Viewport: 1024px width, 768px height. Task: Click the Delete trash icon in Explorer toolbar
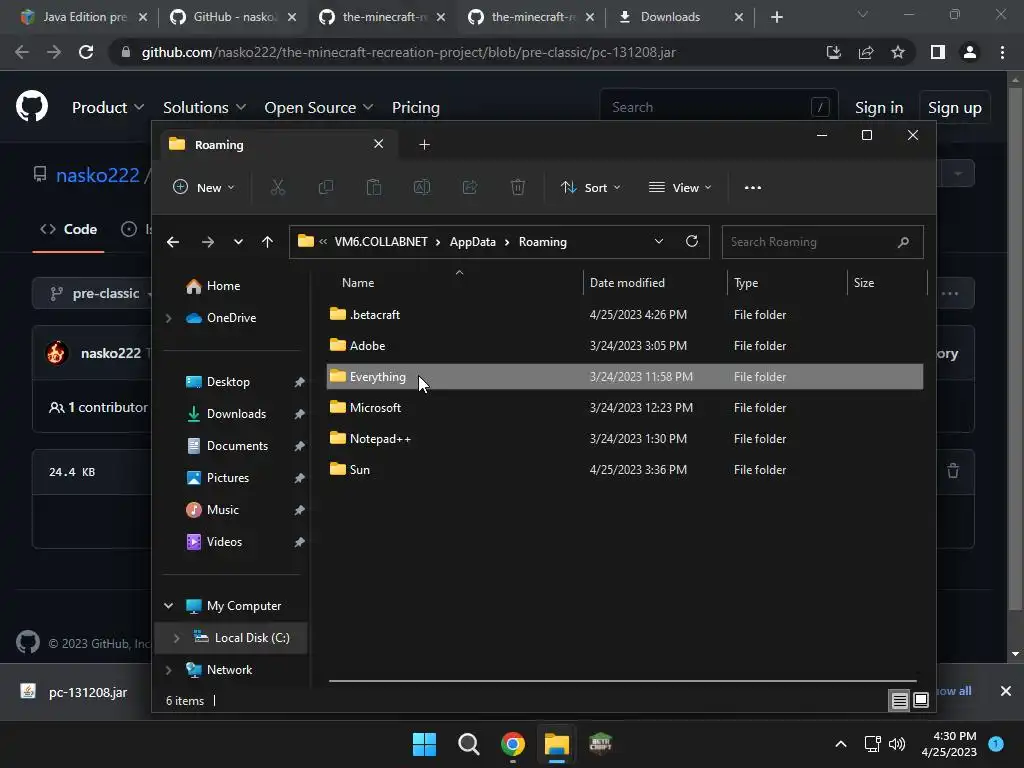517,187
